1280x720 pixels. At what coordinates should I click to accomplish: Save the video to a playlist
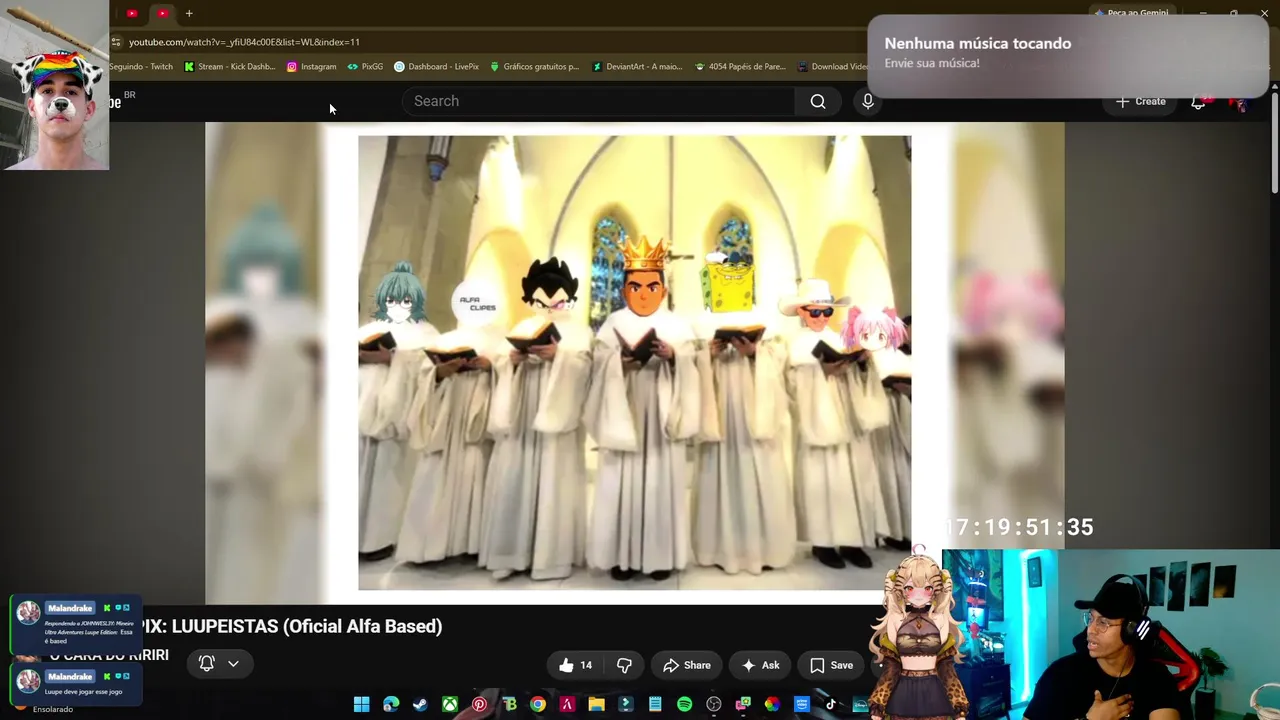(x=831, y=665)
